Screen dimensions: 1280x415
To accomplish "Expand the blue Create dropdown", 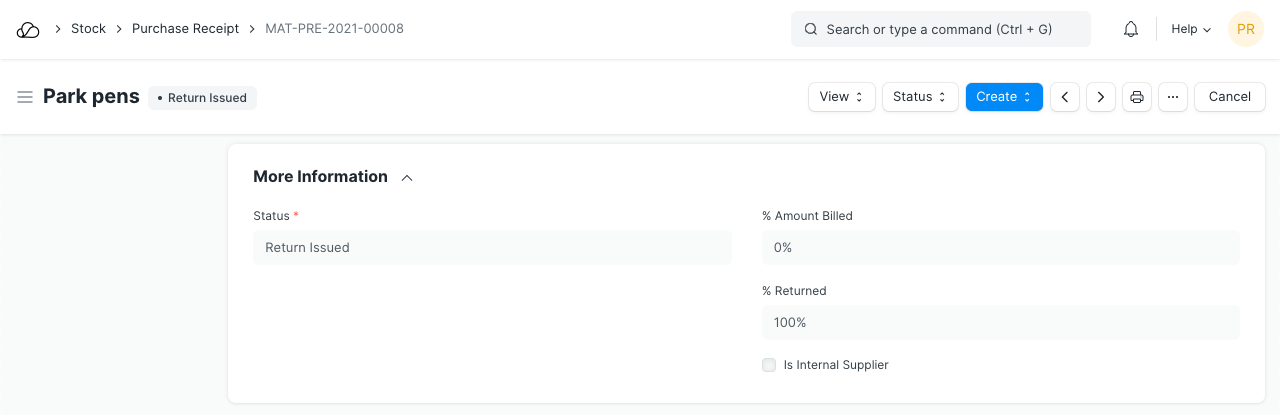I will click(1004, 97).
